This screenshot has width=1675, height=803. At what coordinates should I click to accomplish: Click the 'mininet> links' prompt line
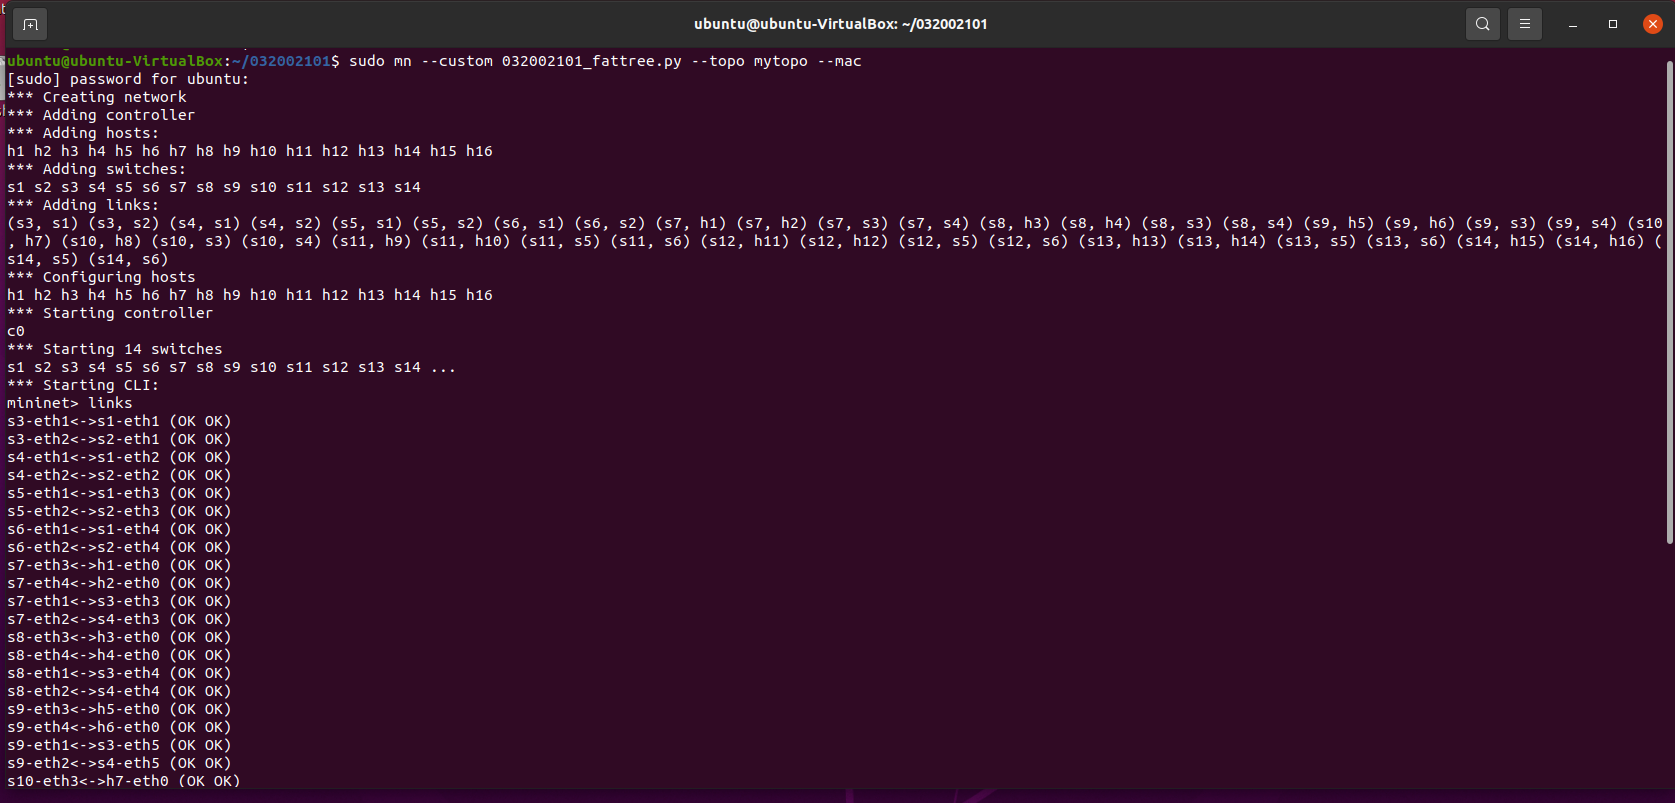tap(70, 403)
